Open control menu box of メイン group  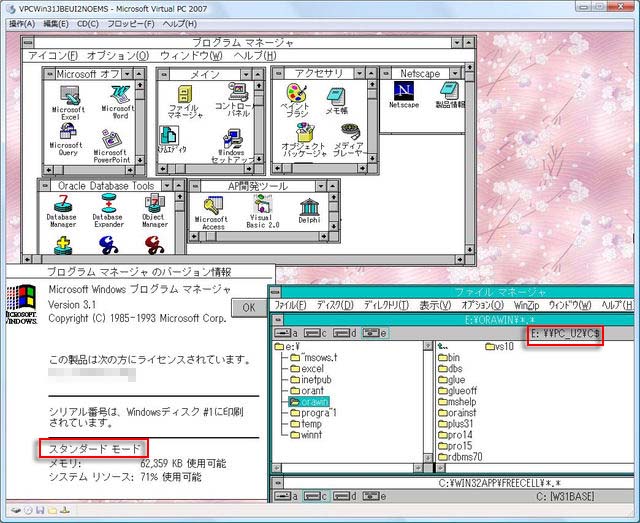(x=164, y=74)
